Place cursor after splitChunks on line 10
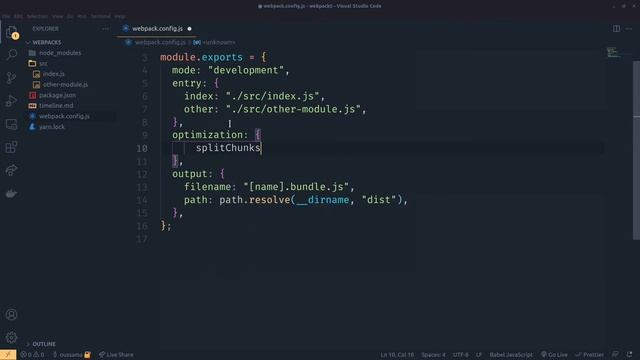The image size is (640, 360). [261, 148]
